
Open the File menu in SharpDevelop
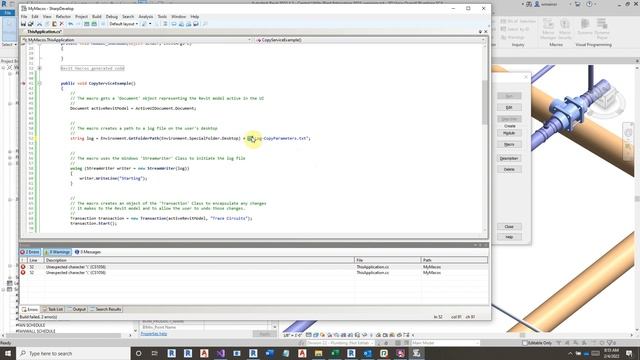coord(24,17)
